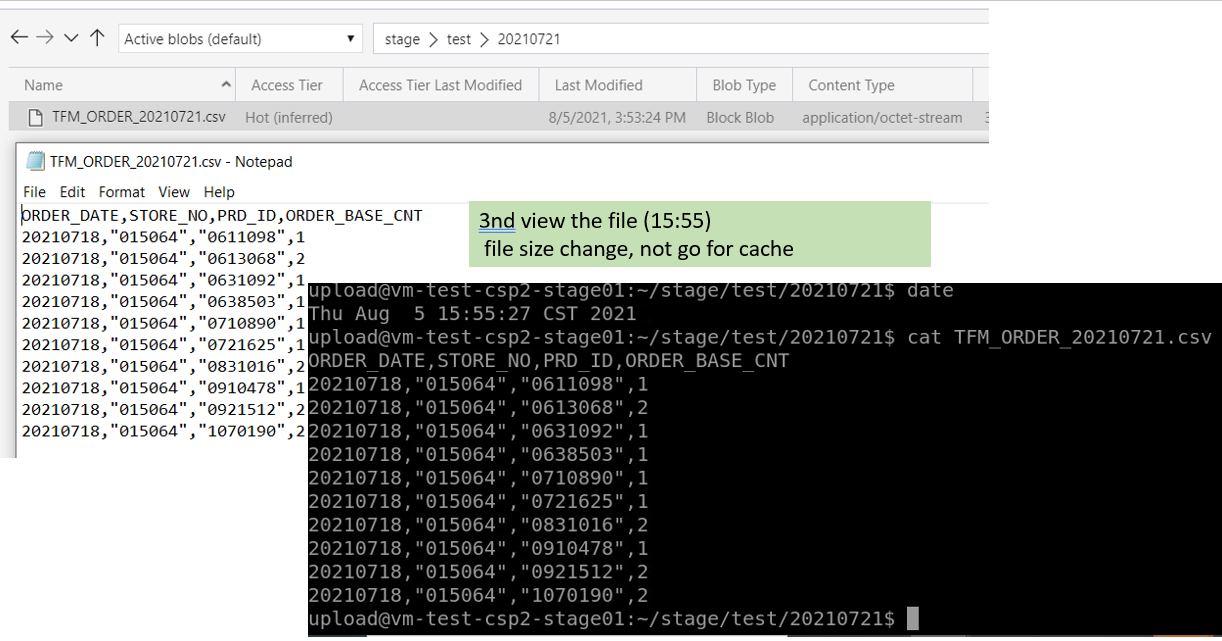Click the Notepad document icon in title bar
1222x641 pixels.
click(x=33, y=161)
